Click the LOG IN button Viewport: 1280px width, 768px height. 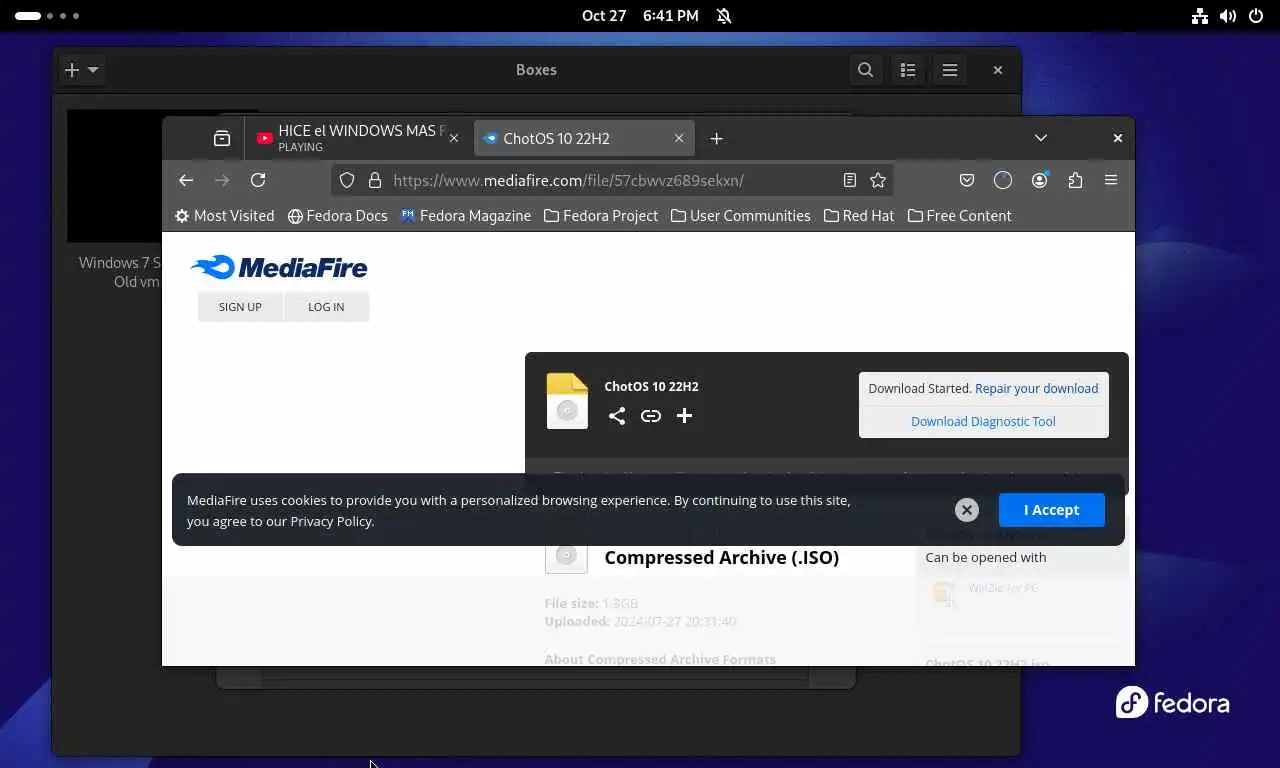tap(326, 307)
